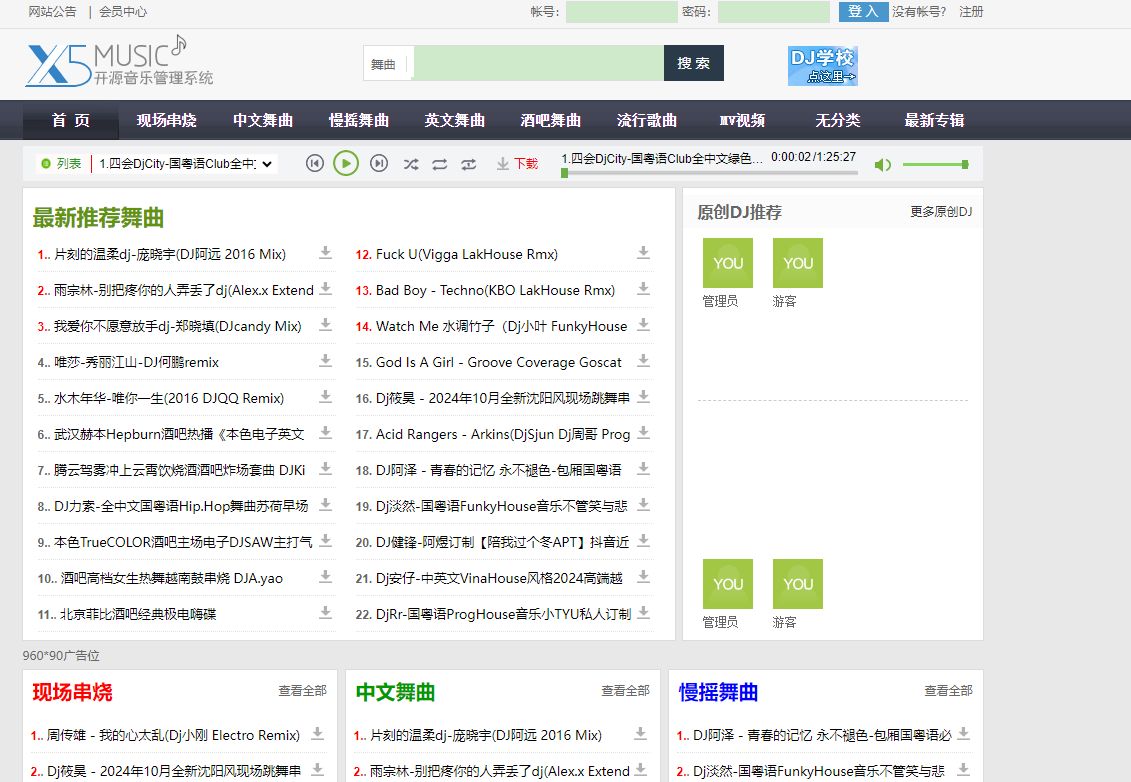
Task: Download track 10 酒吧高档女生热舞
Action: pos(325,577)
